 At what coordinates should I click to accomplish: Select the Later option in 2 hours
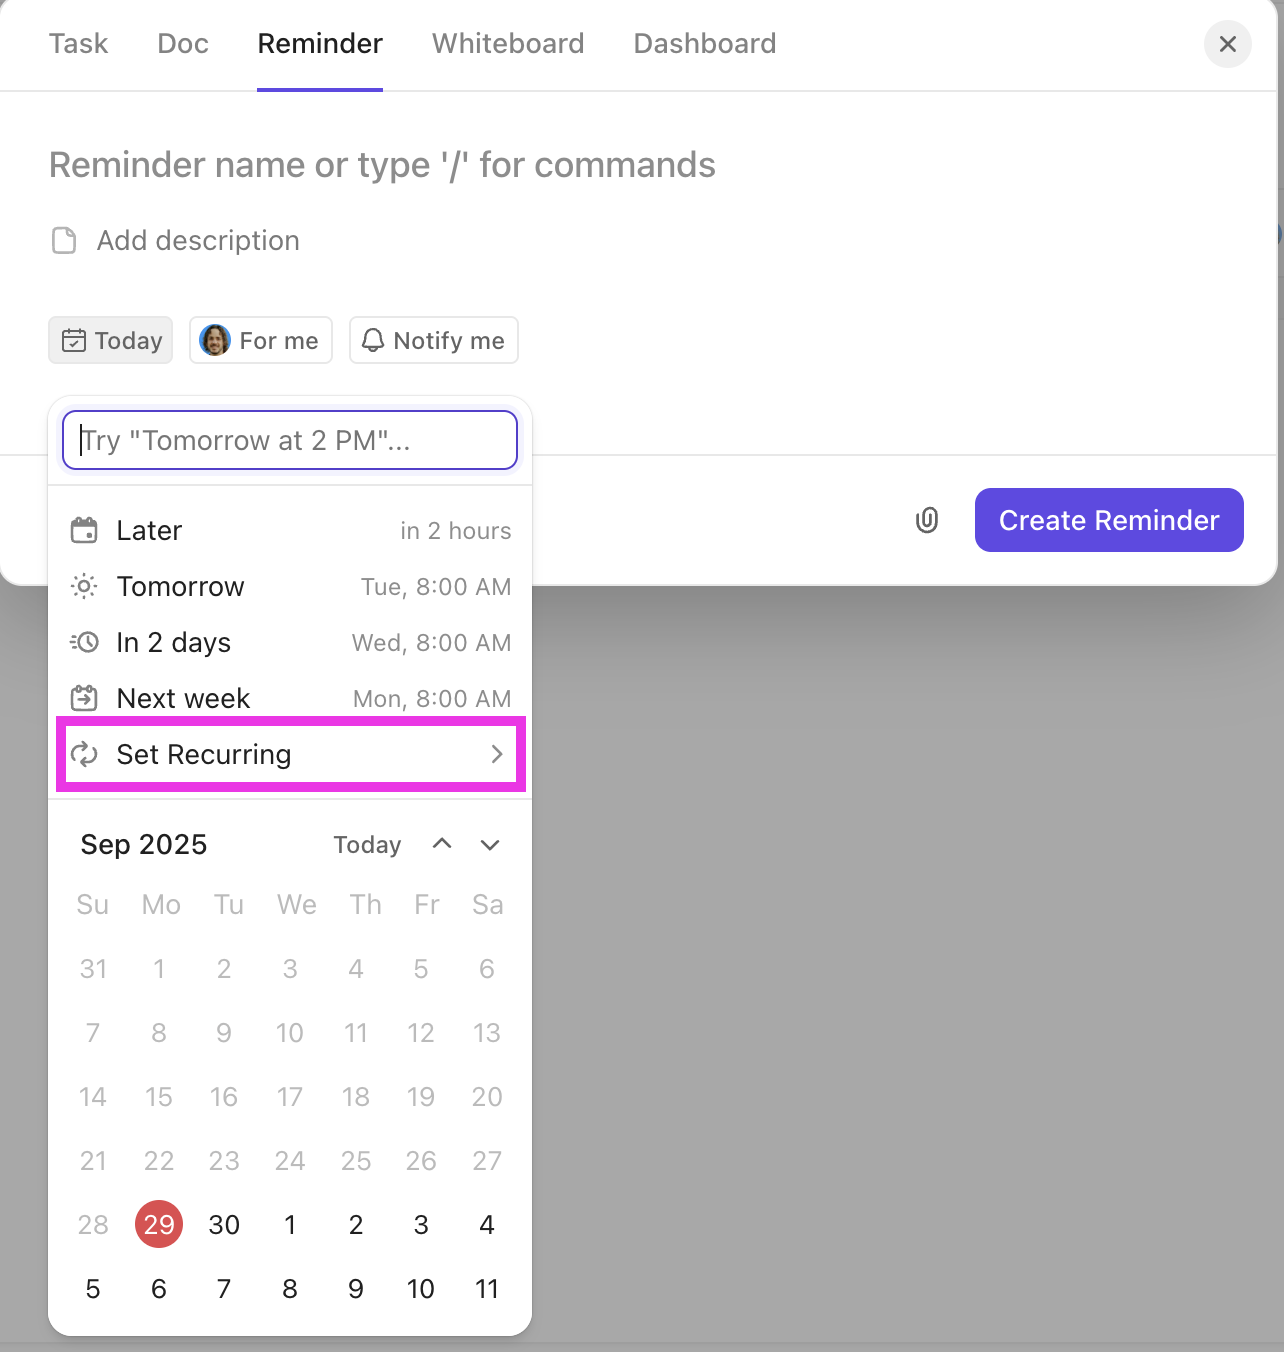[148, 530]
